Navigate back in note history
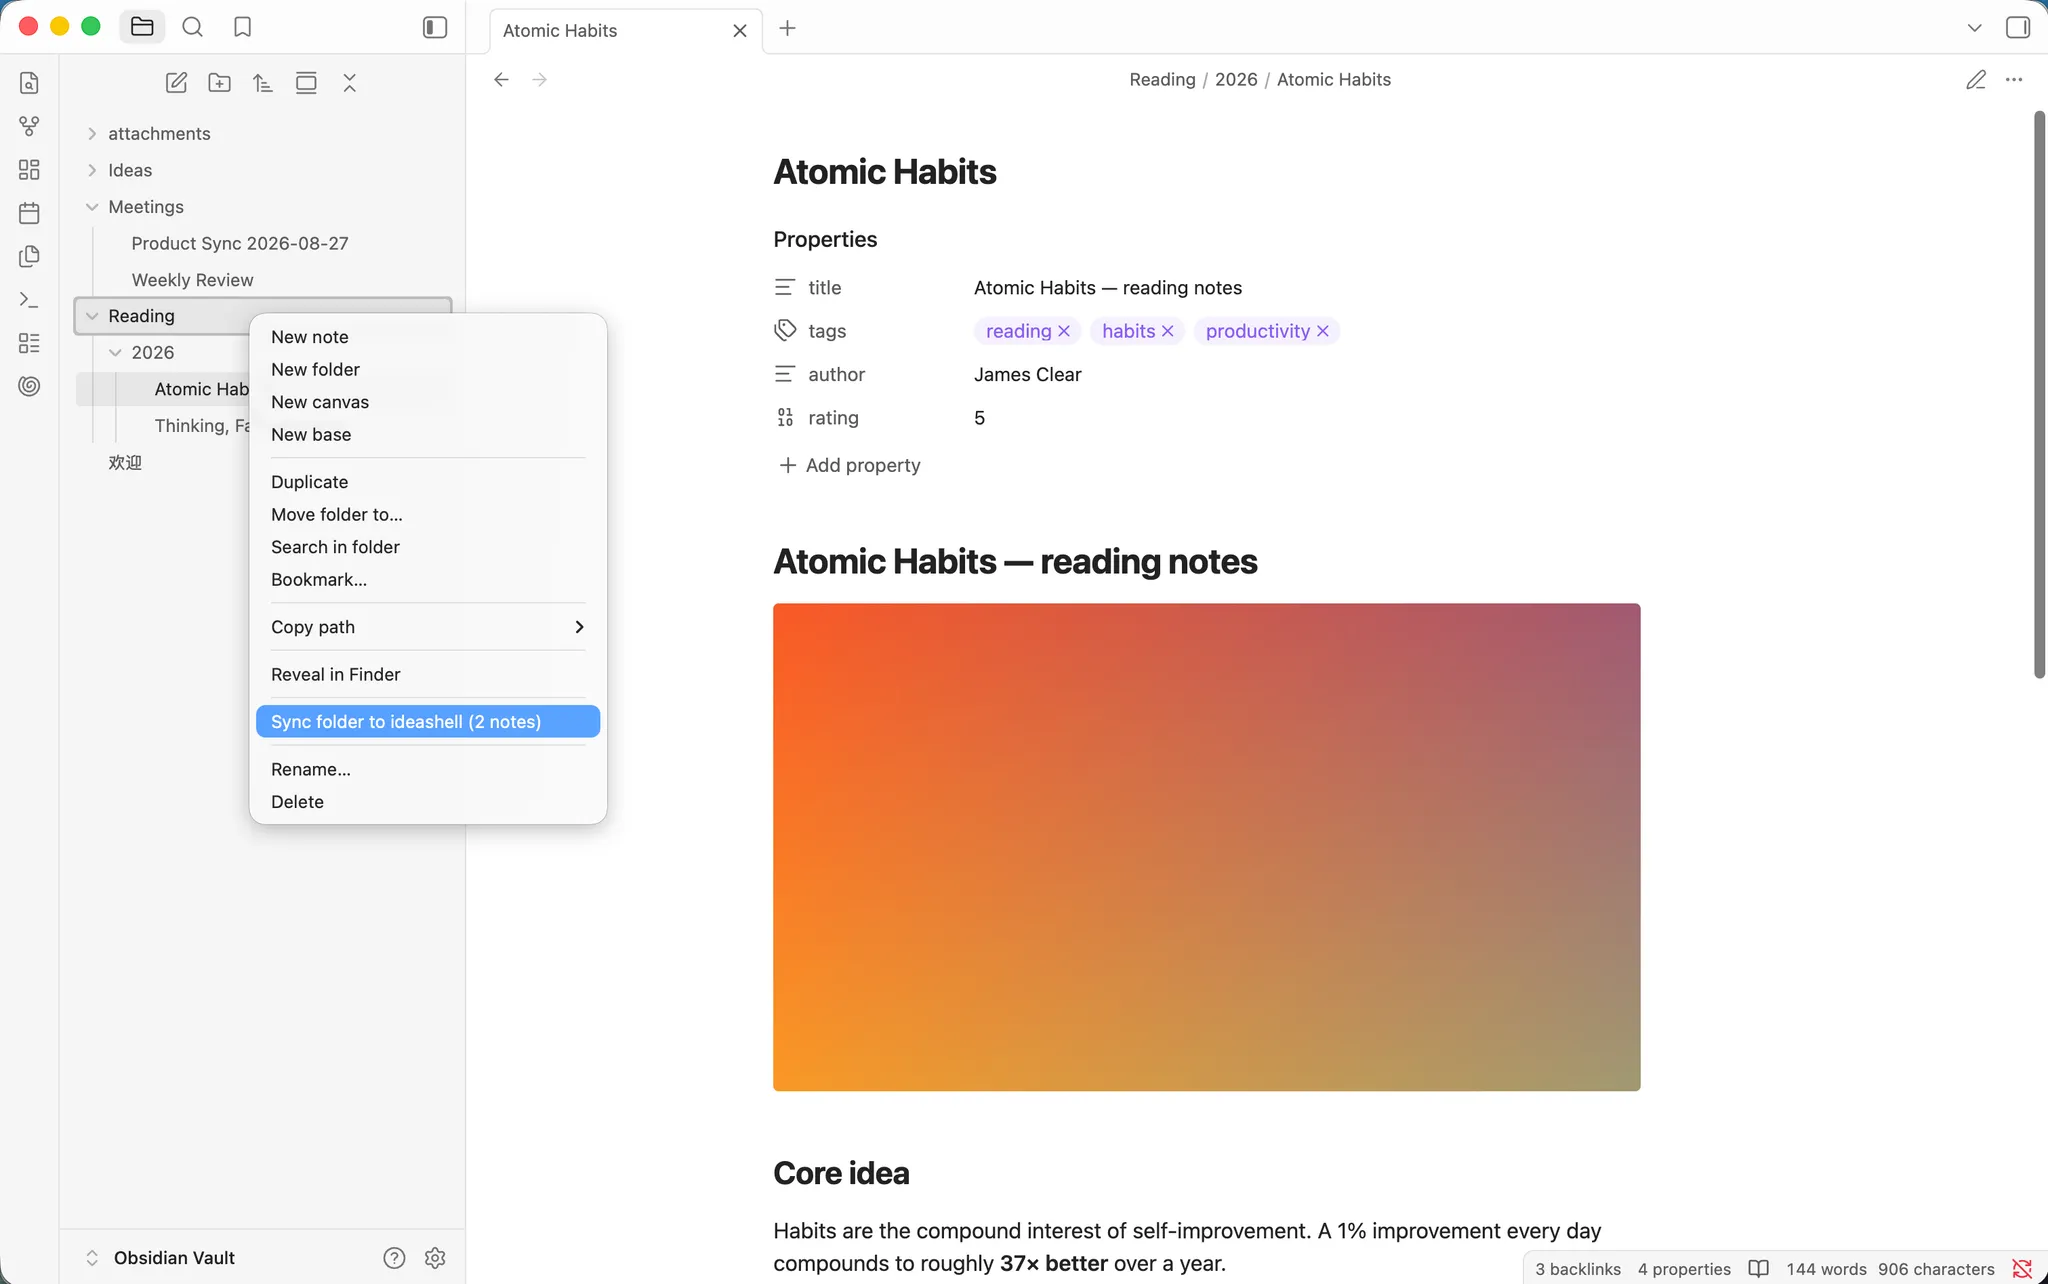 click(501, 79)
